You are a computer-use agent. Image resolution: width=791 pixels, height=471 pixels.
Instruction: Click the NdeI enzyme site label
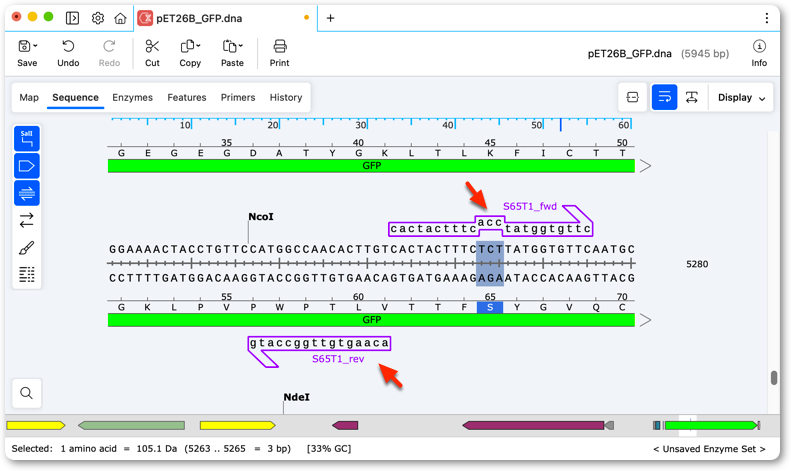pos(297,397)
